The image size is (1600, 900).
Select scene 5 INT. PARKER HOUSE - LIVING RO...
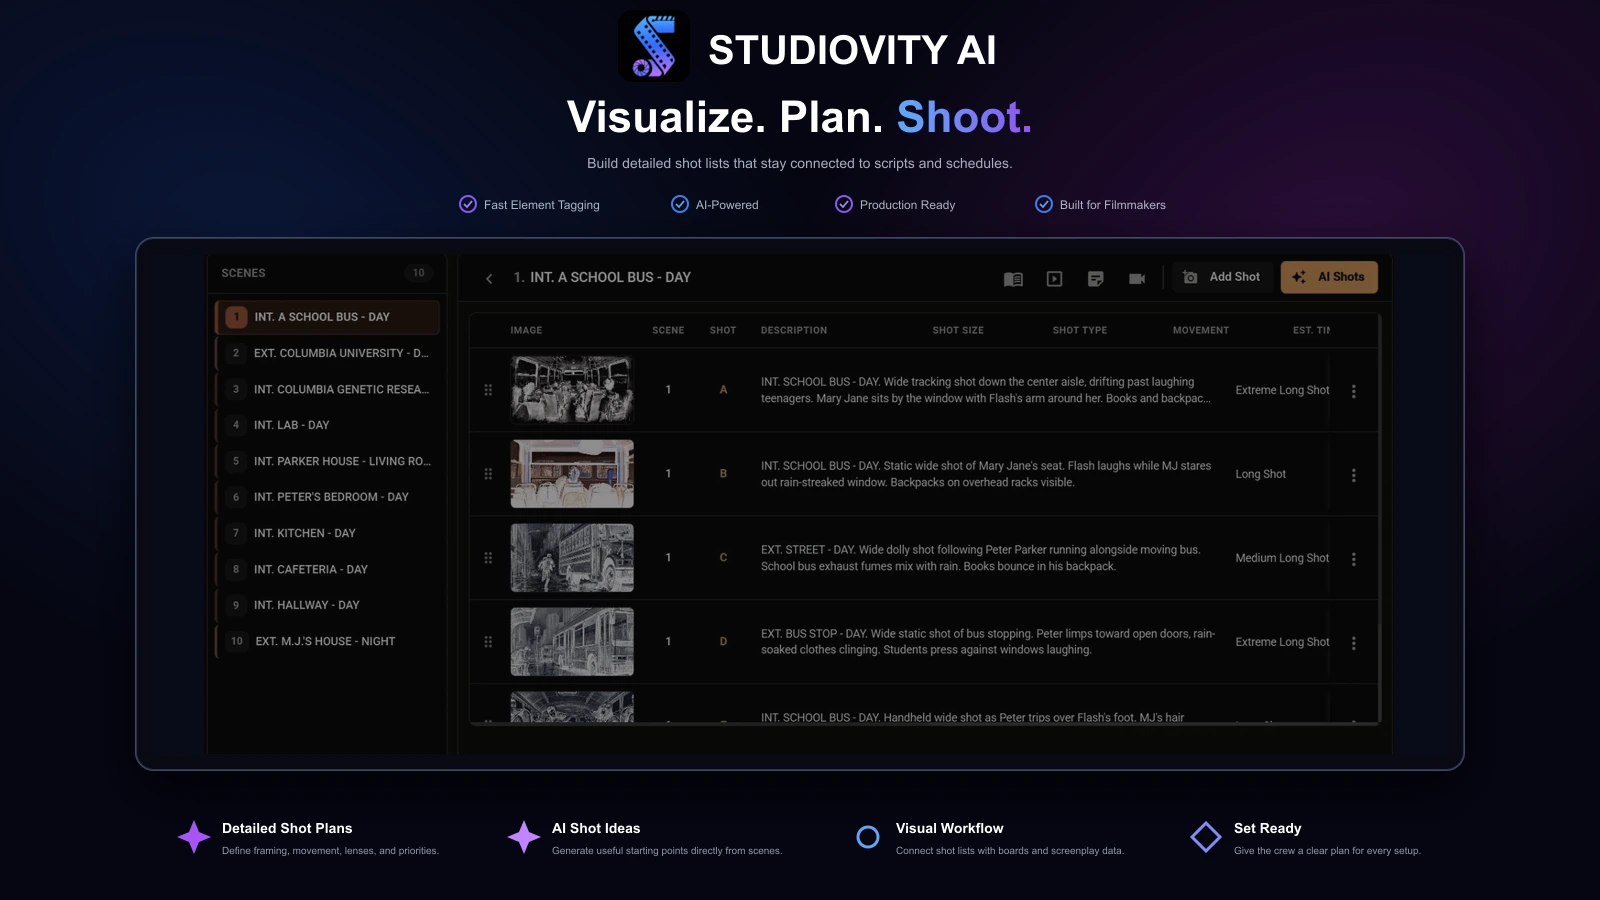(328, 461)
